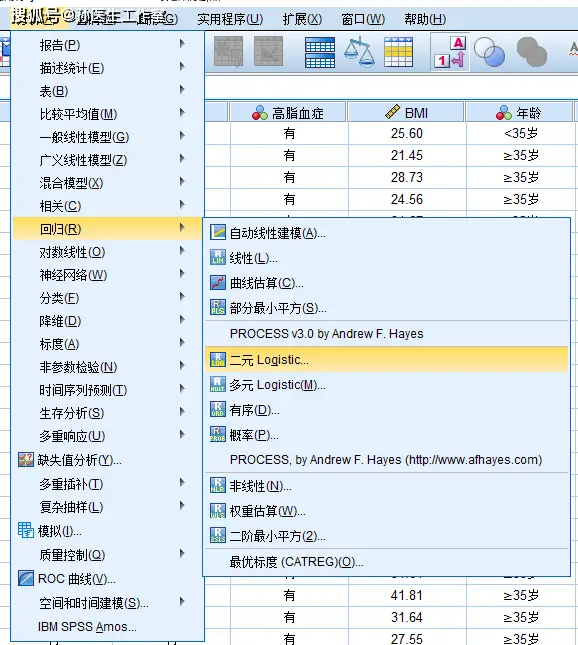Screen dimensions: 578x645
Task: Open 非参数检验(N) menu entry
Action: pyautogui.click(x=107, y=367)
